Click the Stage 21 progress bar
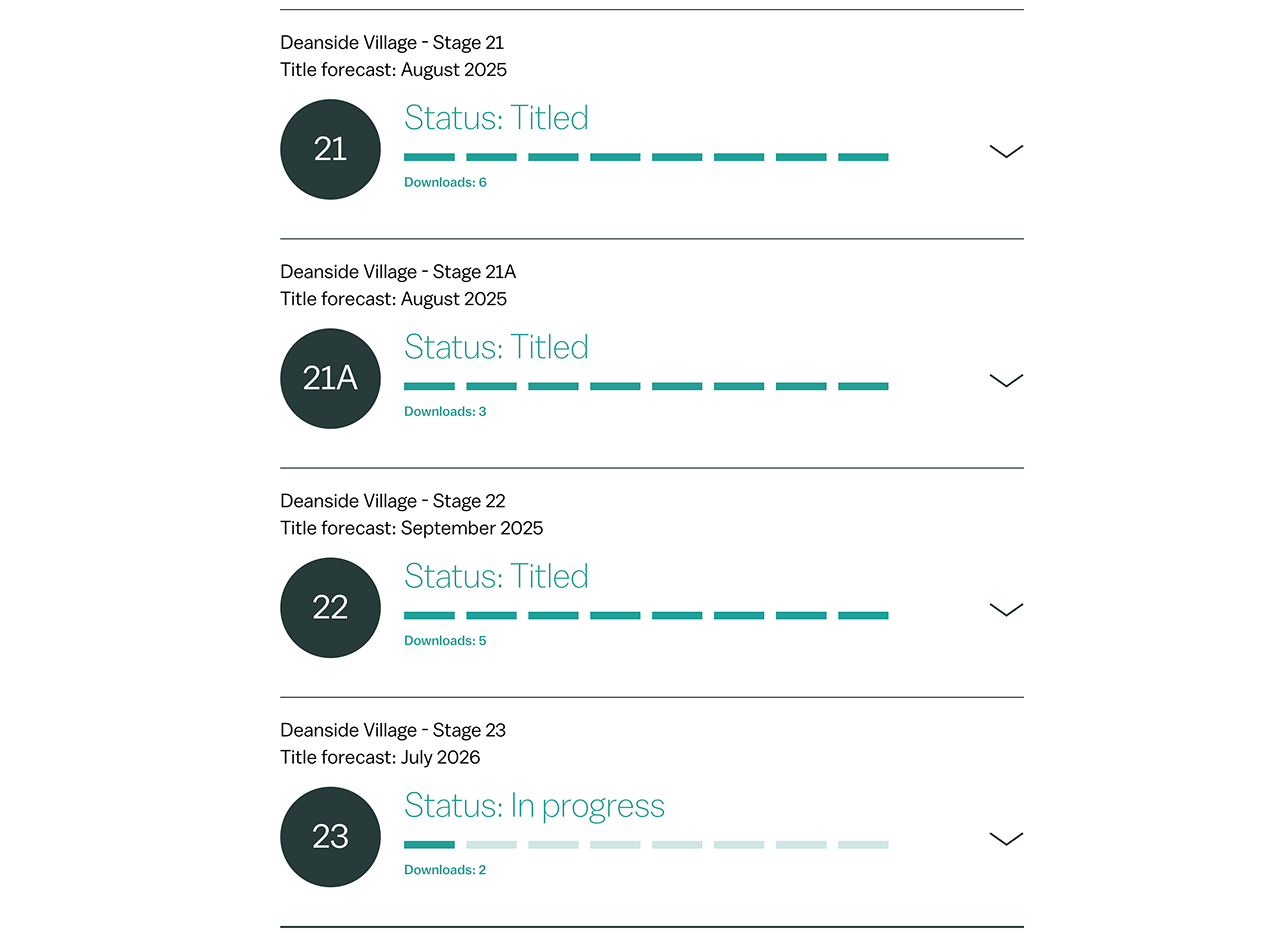Image resolution: width=1280 pixels, height=940 pixels. click(x=646, y=157)
